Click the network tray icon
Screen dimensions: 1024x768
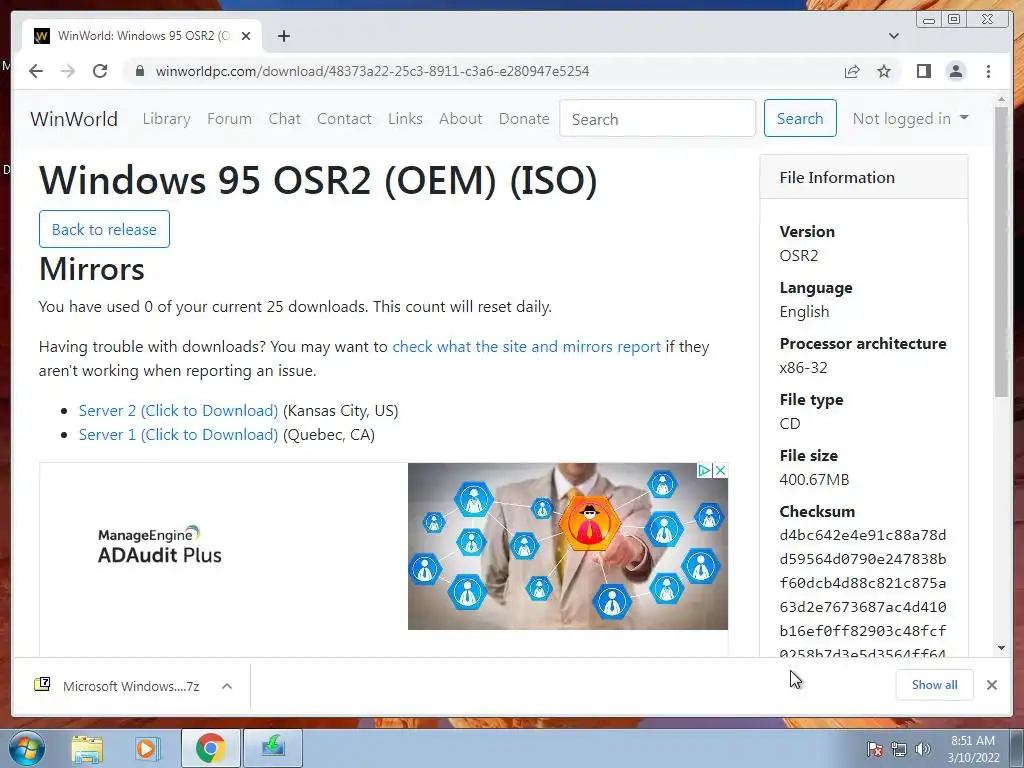point(899,749)
